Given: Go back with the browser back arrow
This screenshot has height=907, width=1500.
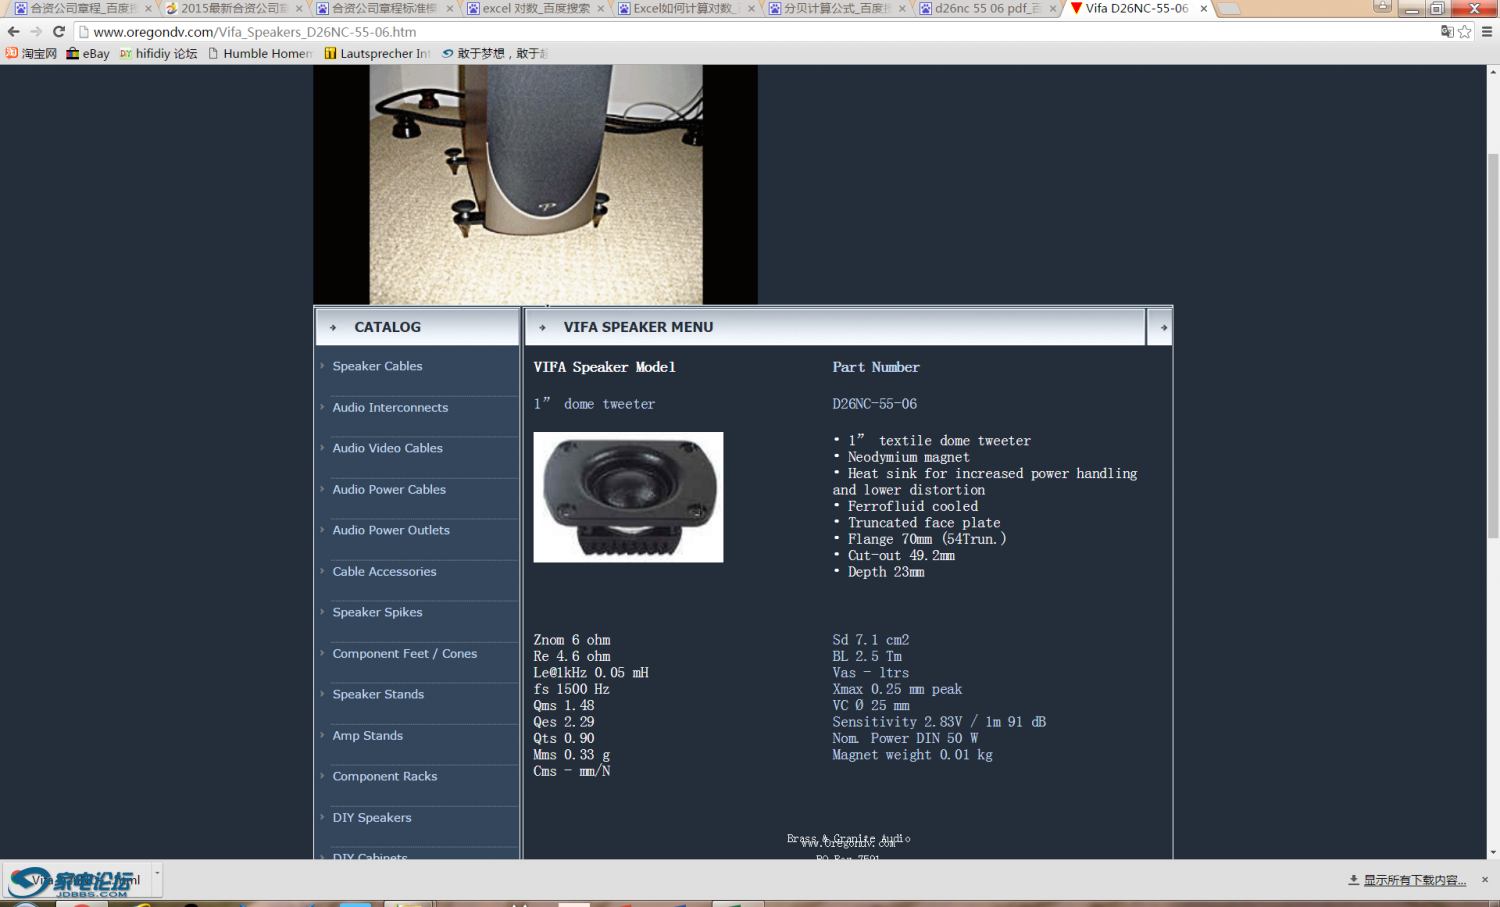Looking at the screenshot, I should (x=14, y=32).
